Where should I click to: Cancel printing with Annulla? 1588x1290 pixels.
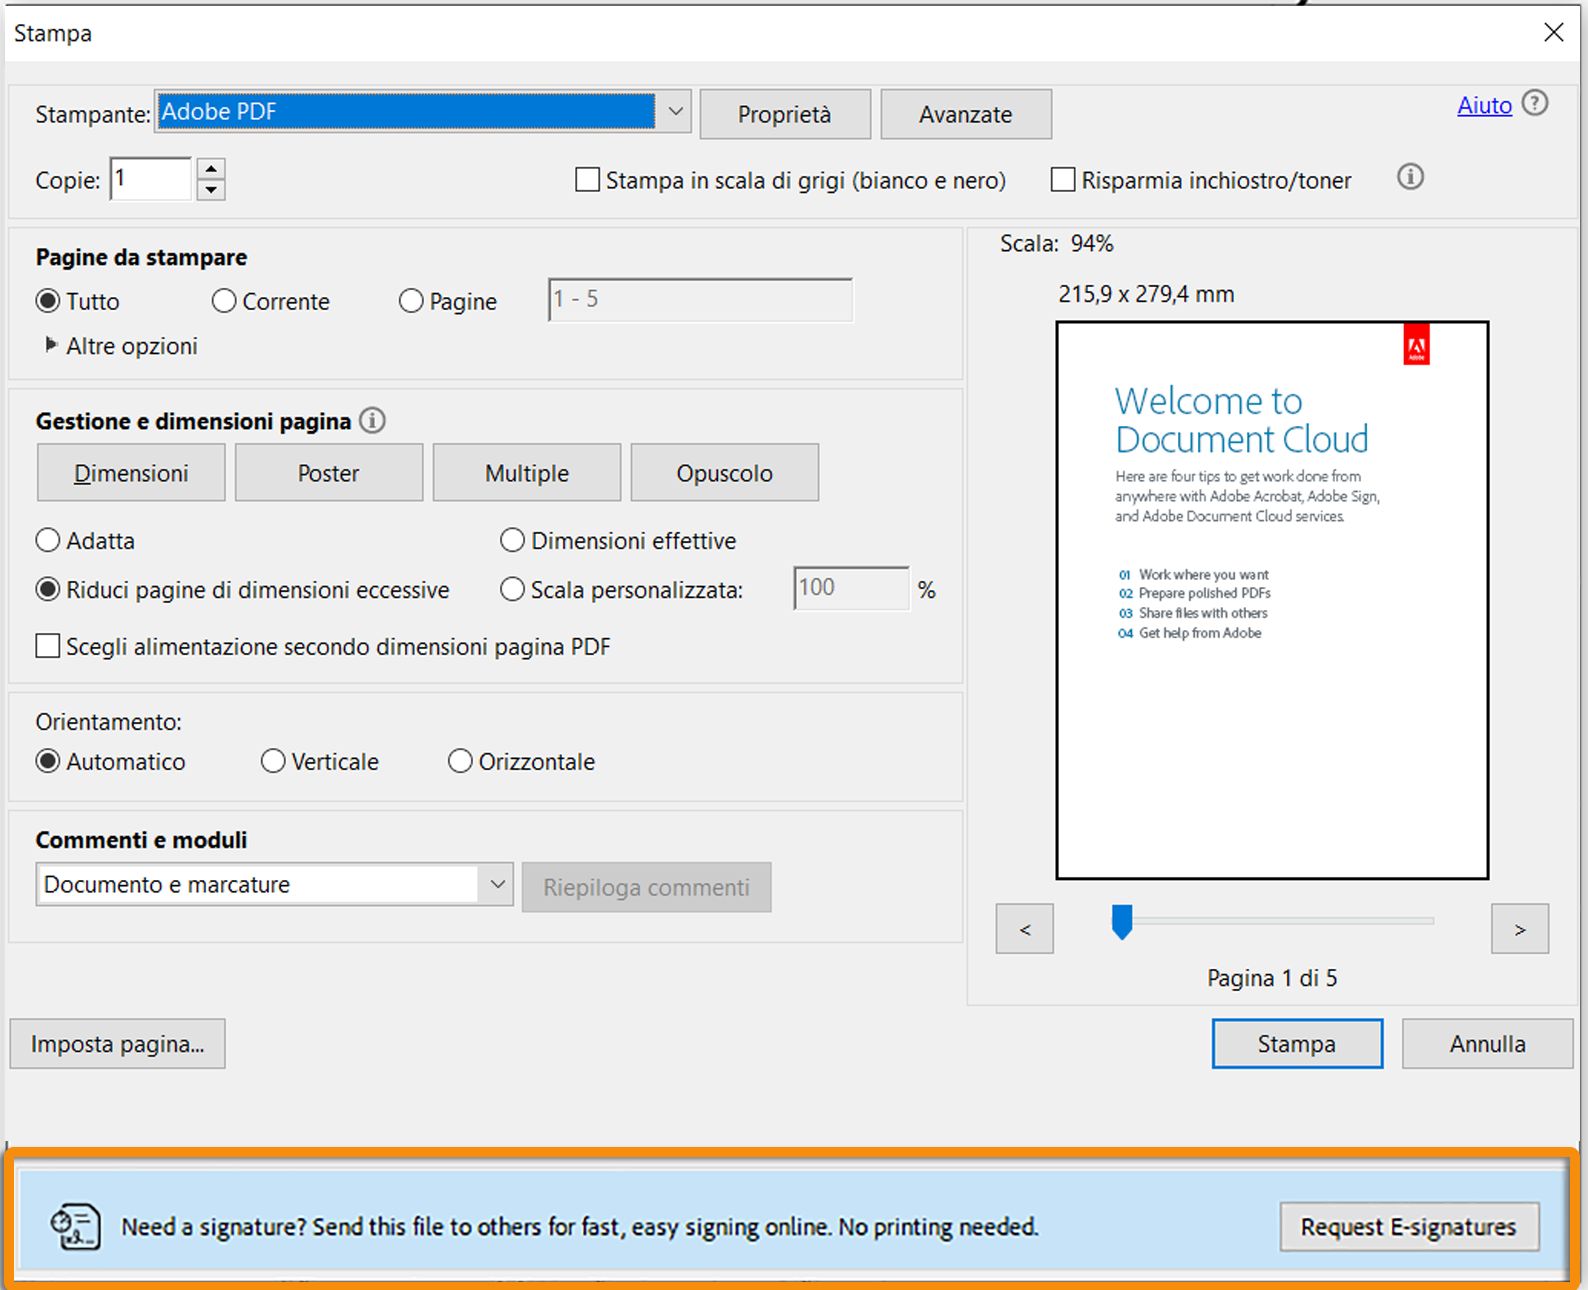1488,1044
